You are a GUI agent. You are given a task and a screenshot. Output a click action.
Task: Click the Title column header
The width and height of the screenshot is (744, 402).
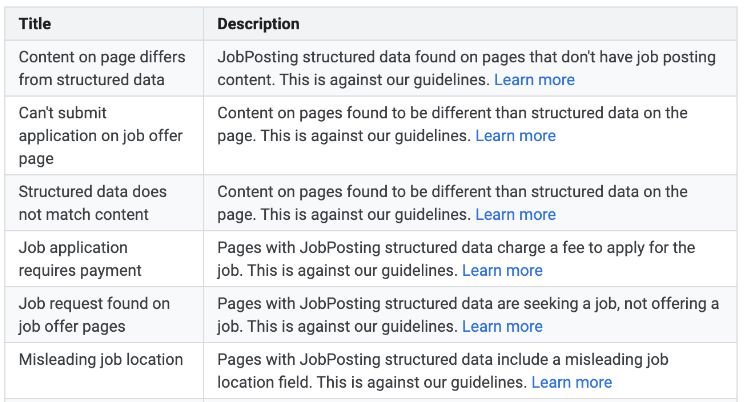35,24
